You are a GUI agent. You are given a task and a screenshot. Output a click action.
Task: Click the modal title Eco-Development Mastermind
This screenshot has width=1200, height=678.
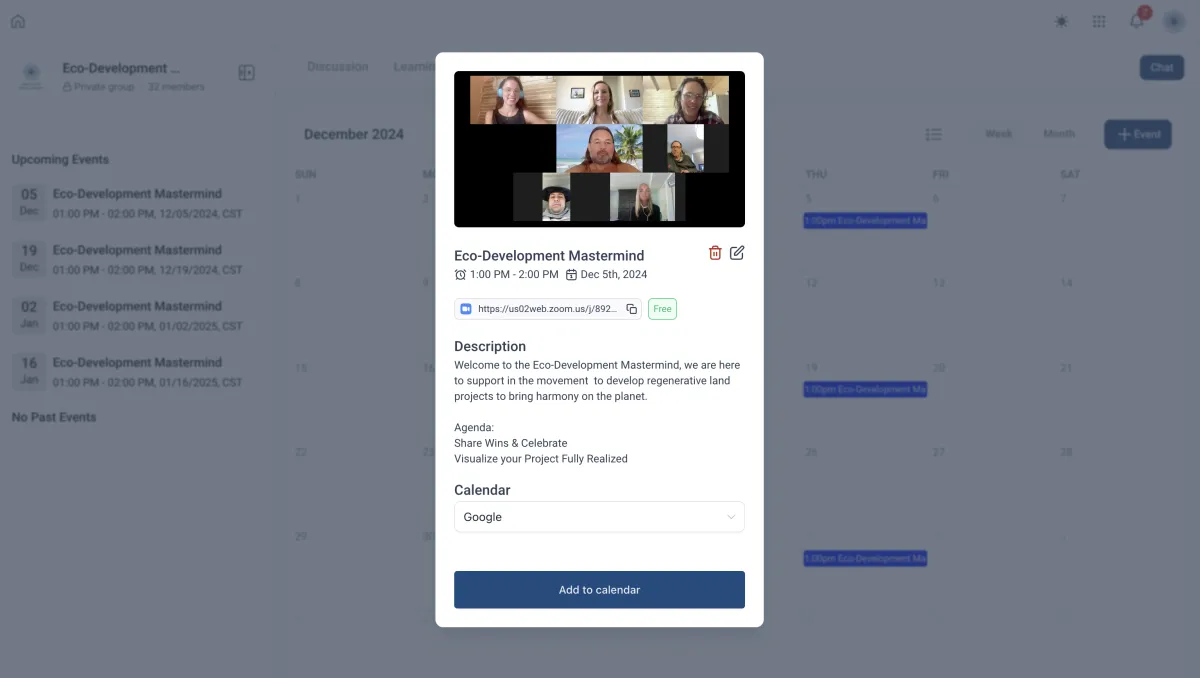pos(549,255)
